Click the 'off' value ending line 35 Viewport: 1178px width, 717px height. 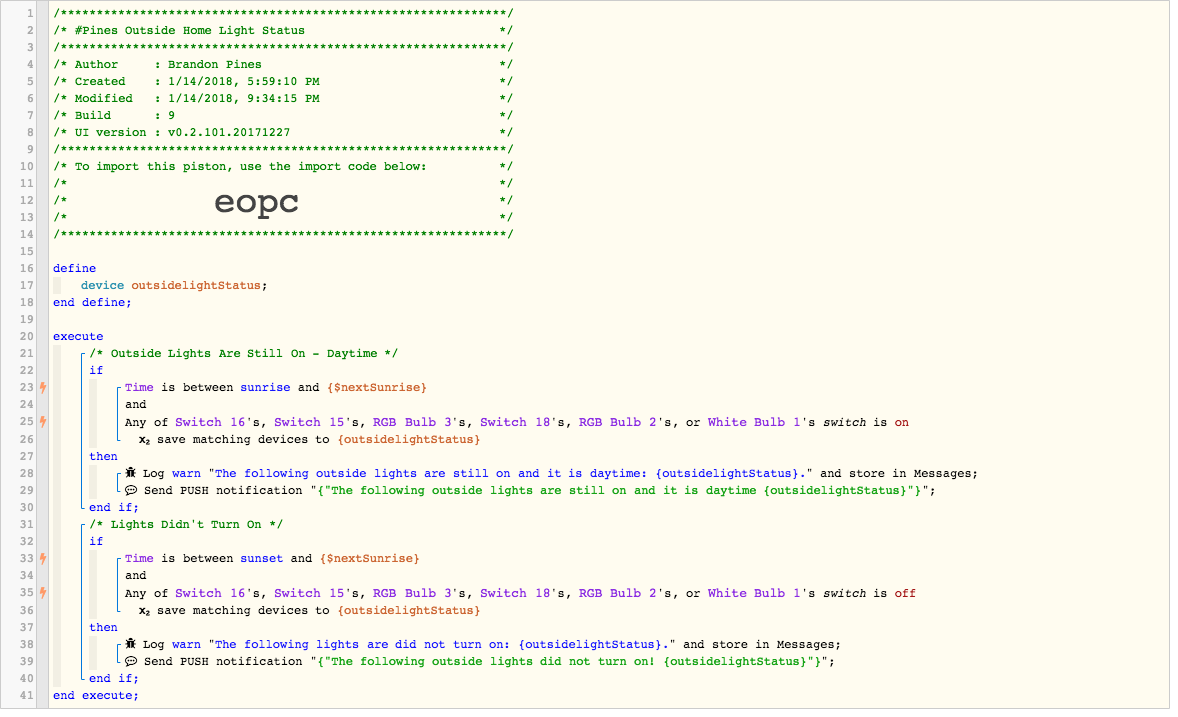(x=905, y=594)
